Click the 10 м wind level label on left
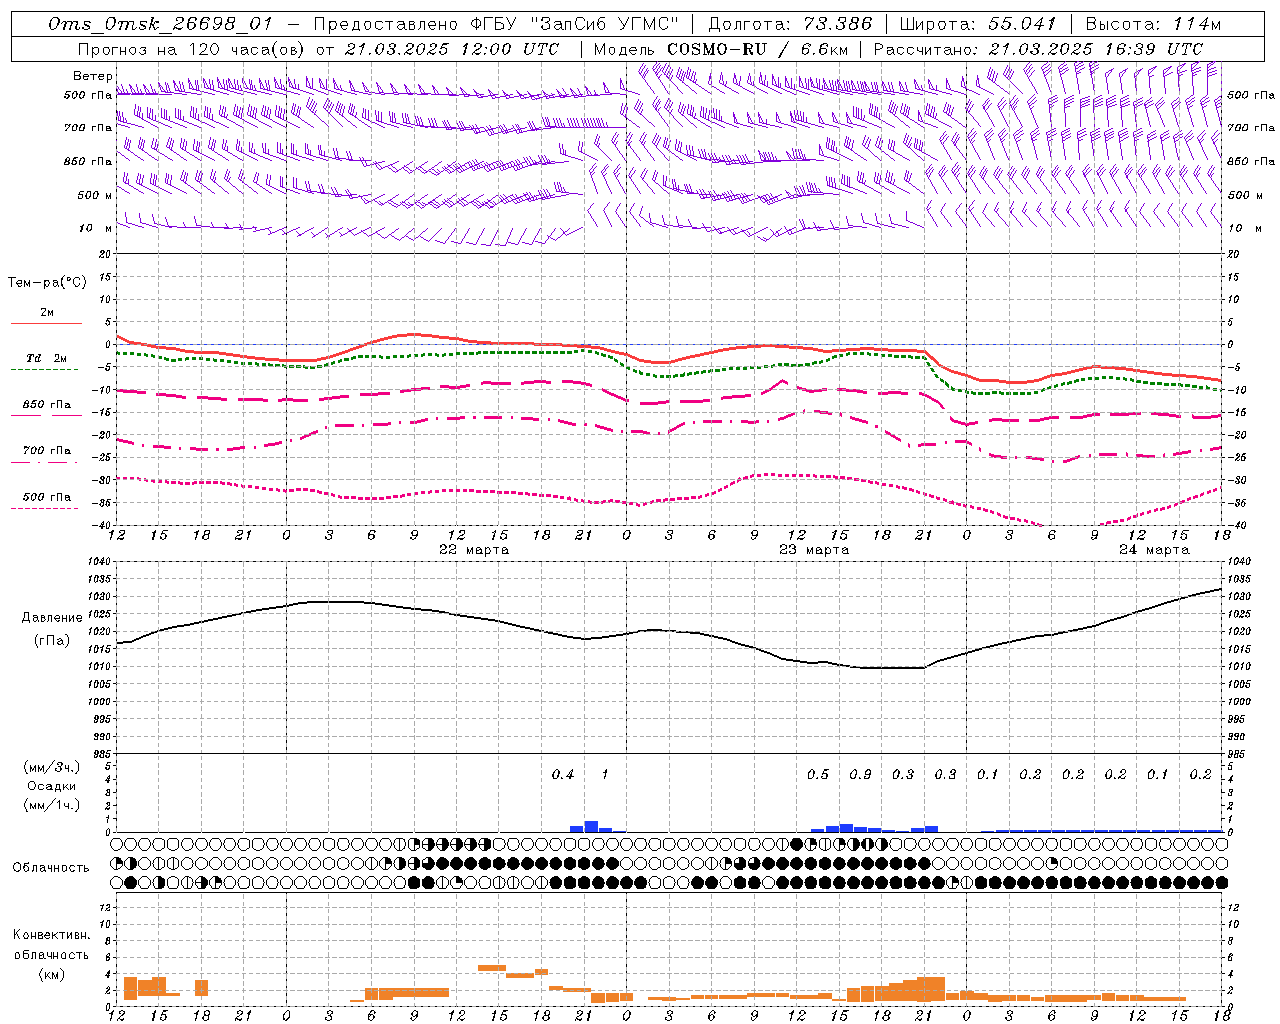Screen dimensions: 1280x1024 (97, 229)
